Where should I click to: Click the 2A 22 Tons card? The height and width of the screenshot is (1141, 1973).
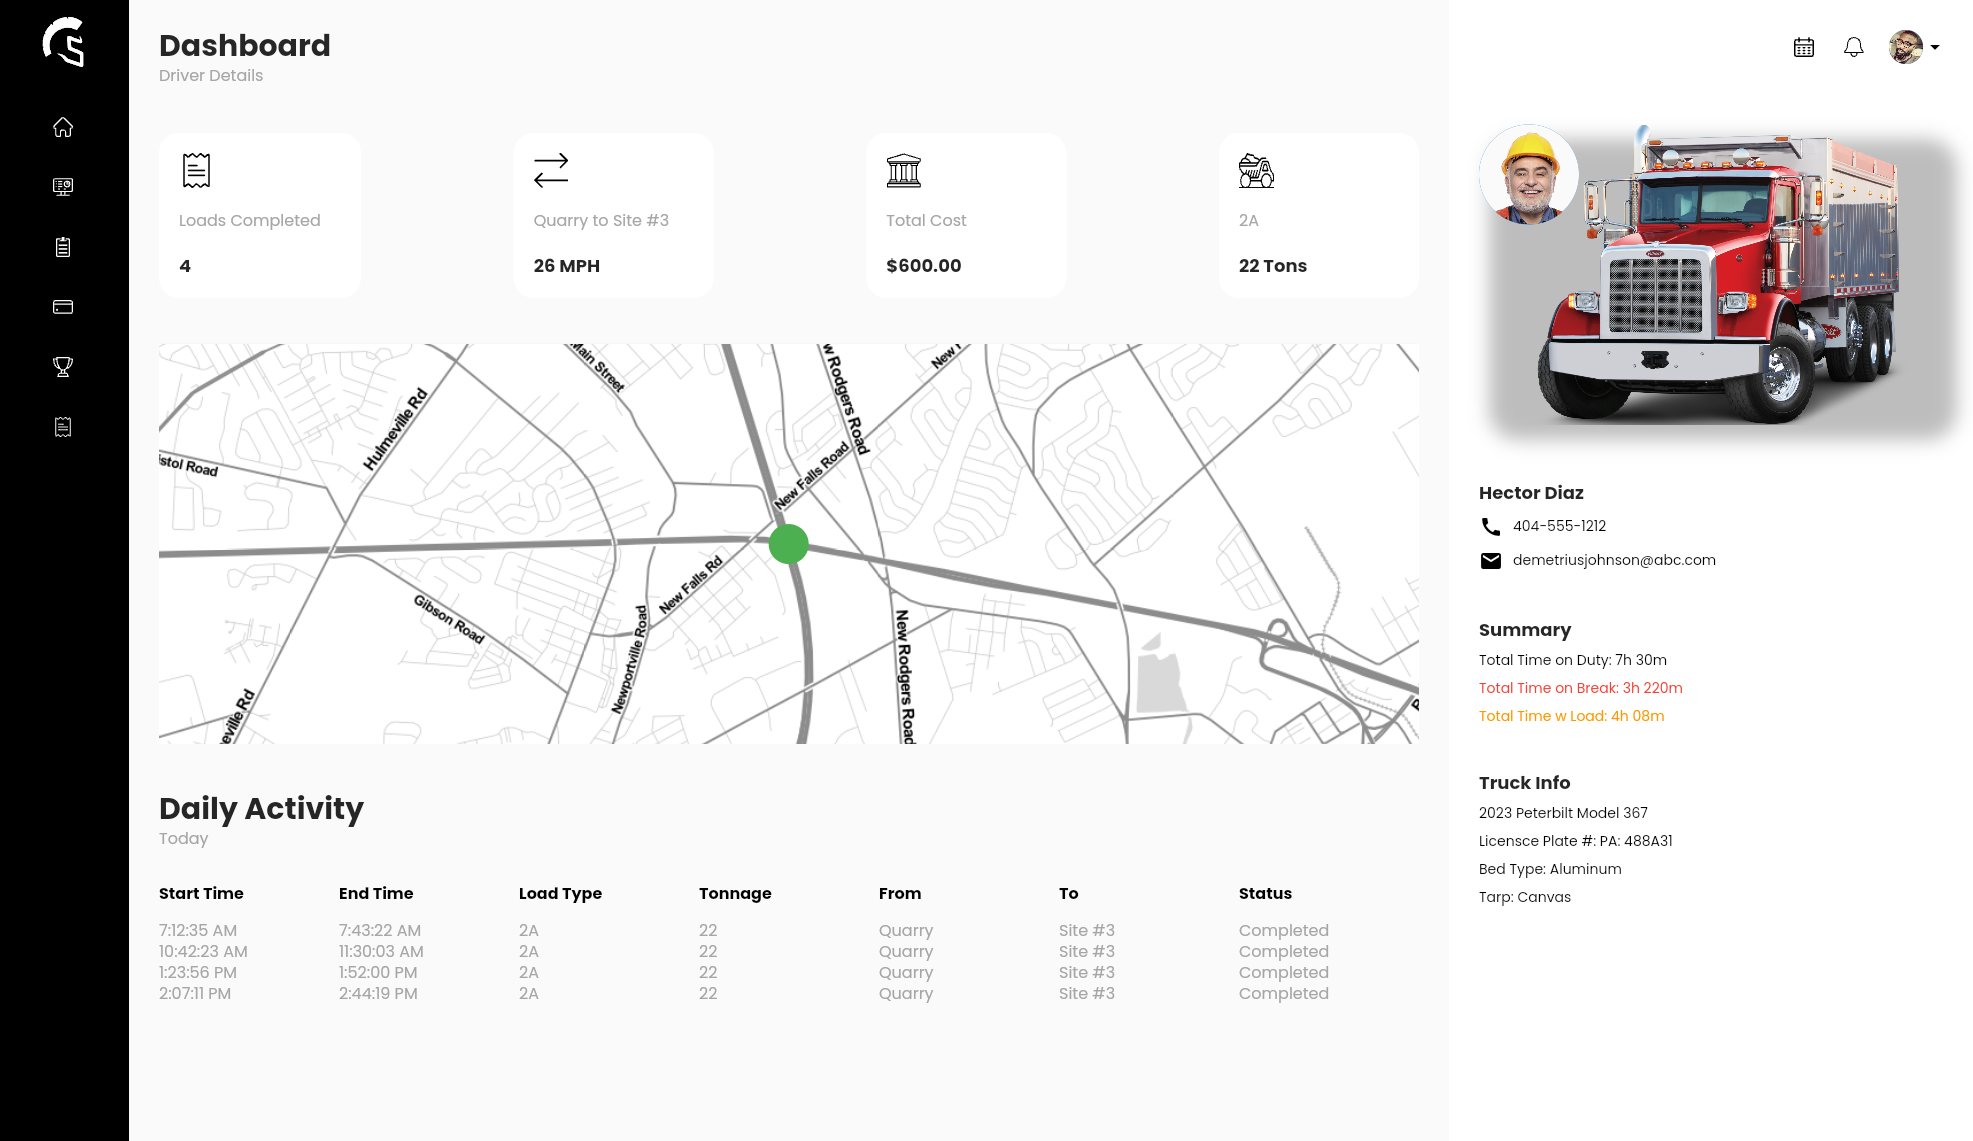tap(1318, 215)
